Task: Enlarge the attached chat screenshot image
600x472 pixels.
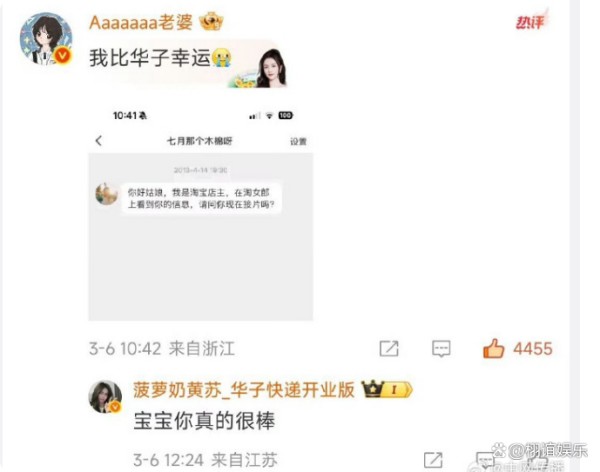Action: tap(201, 212)
